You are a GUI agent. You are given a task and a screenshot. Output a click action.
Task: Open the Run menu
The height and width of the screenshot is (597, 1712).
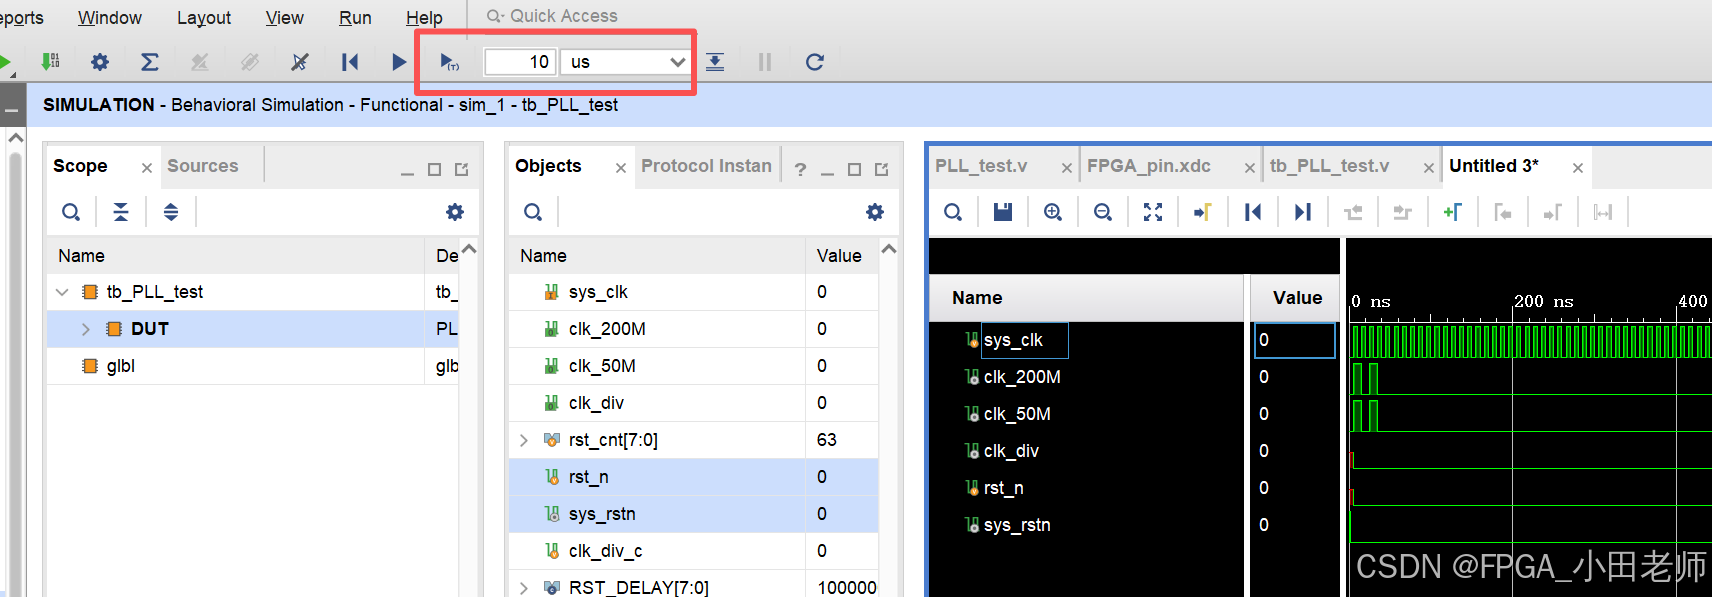(x=355, y=18)
